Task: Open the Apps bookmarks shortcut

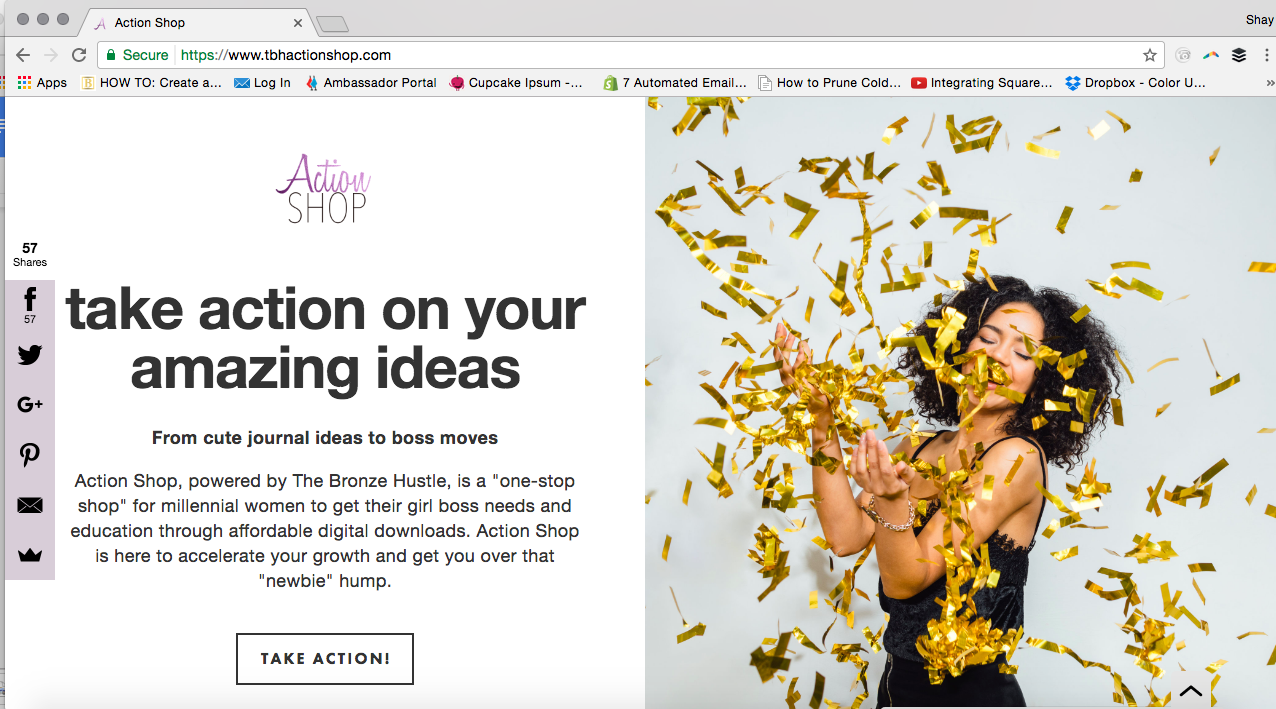Action: coord(42,83)
